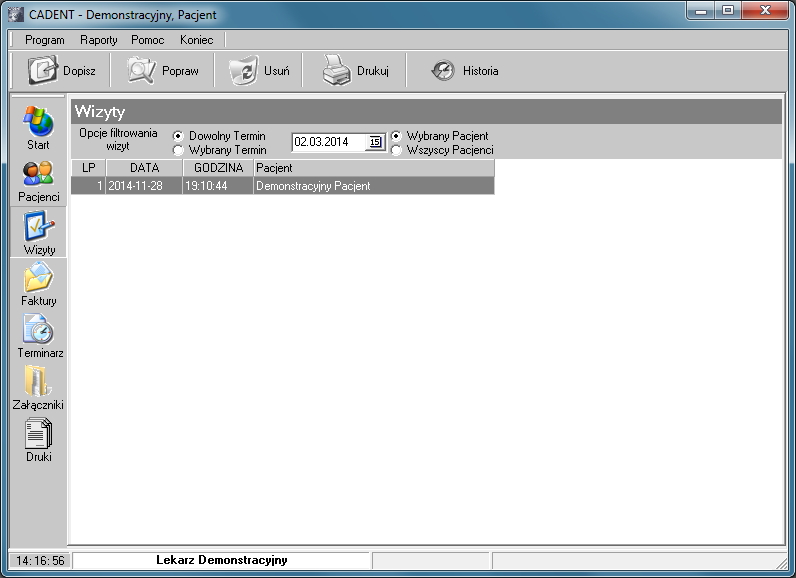Screen dimensions: 796x578
Task: Open the Druki forms section
Action: pyautogui.click(x=38, y=434)
